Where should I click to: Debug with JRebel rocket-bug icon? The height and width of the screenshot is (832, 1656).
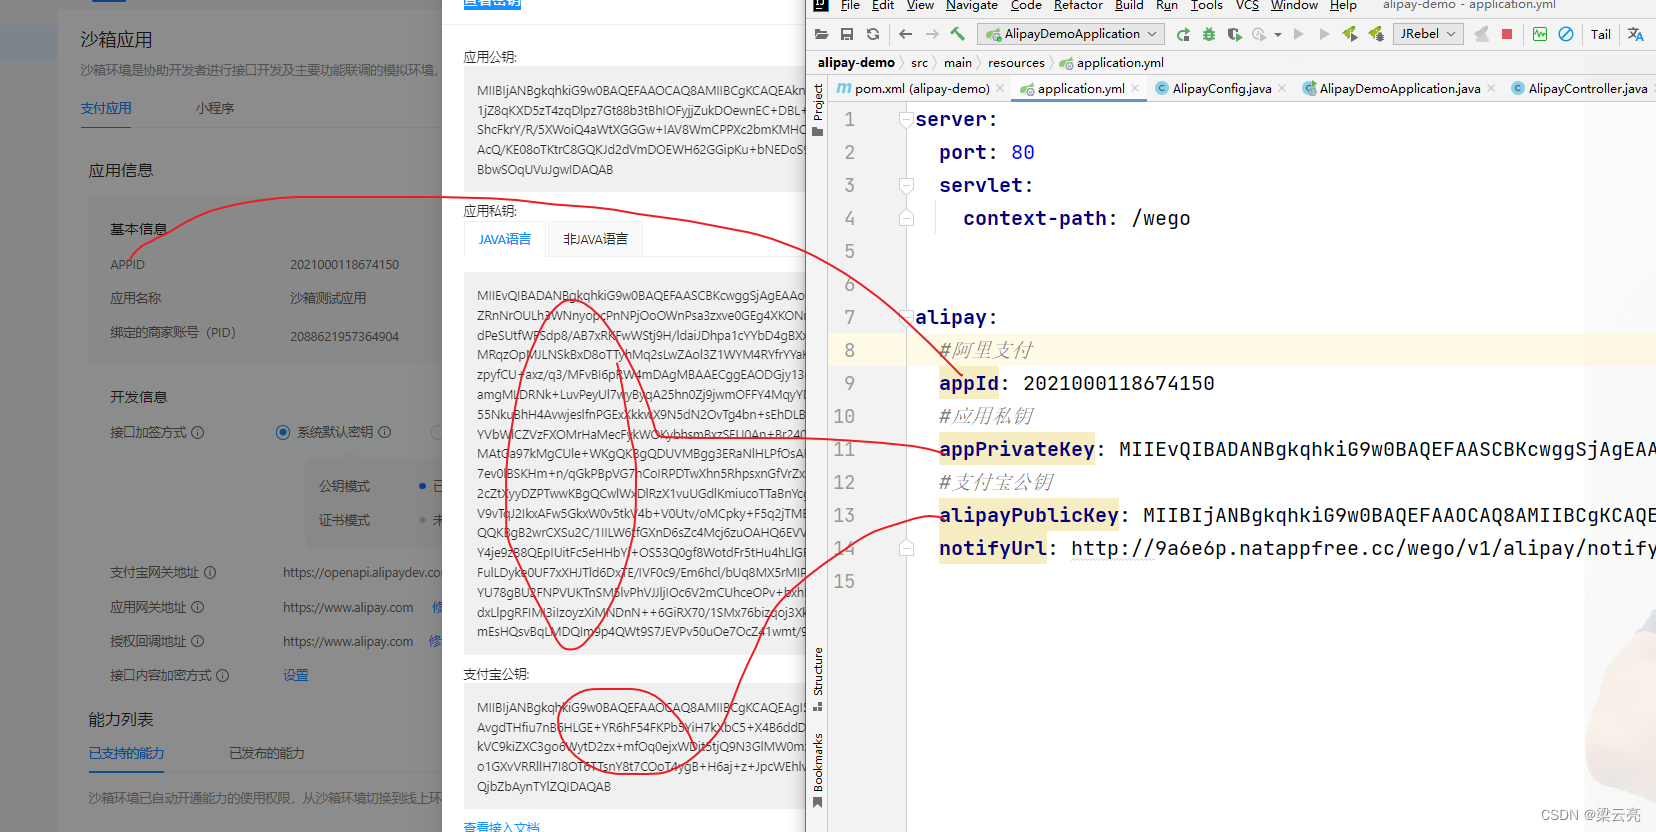click(1376, 34)
